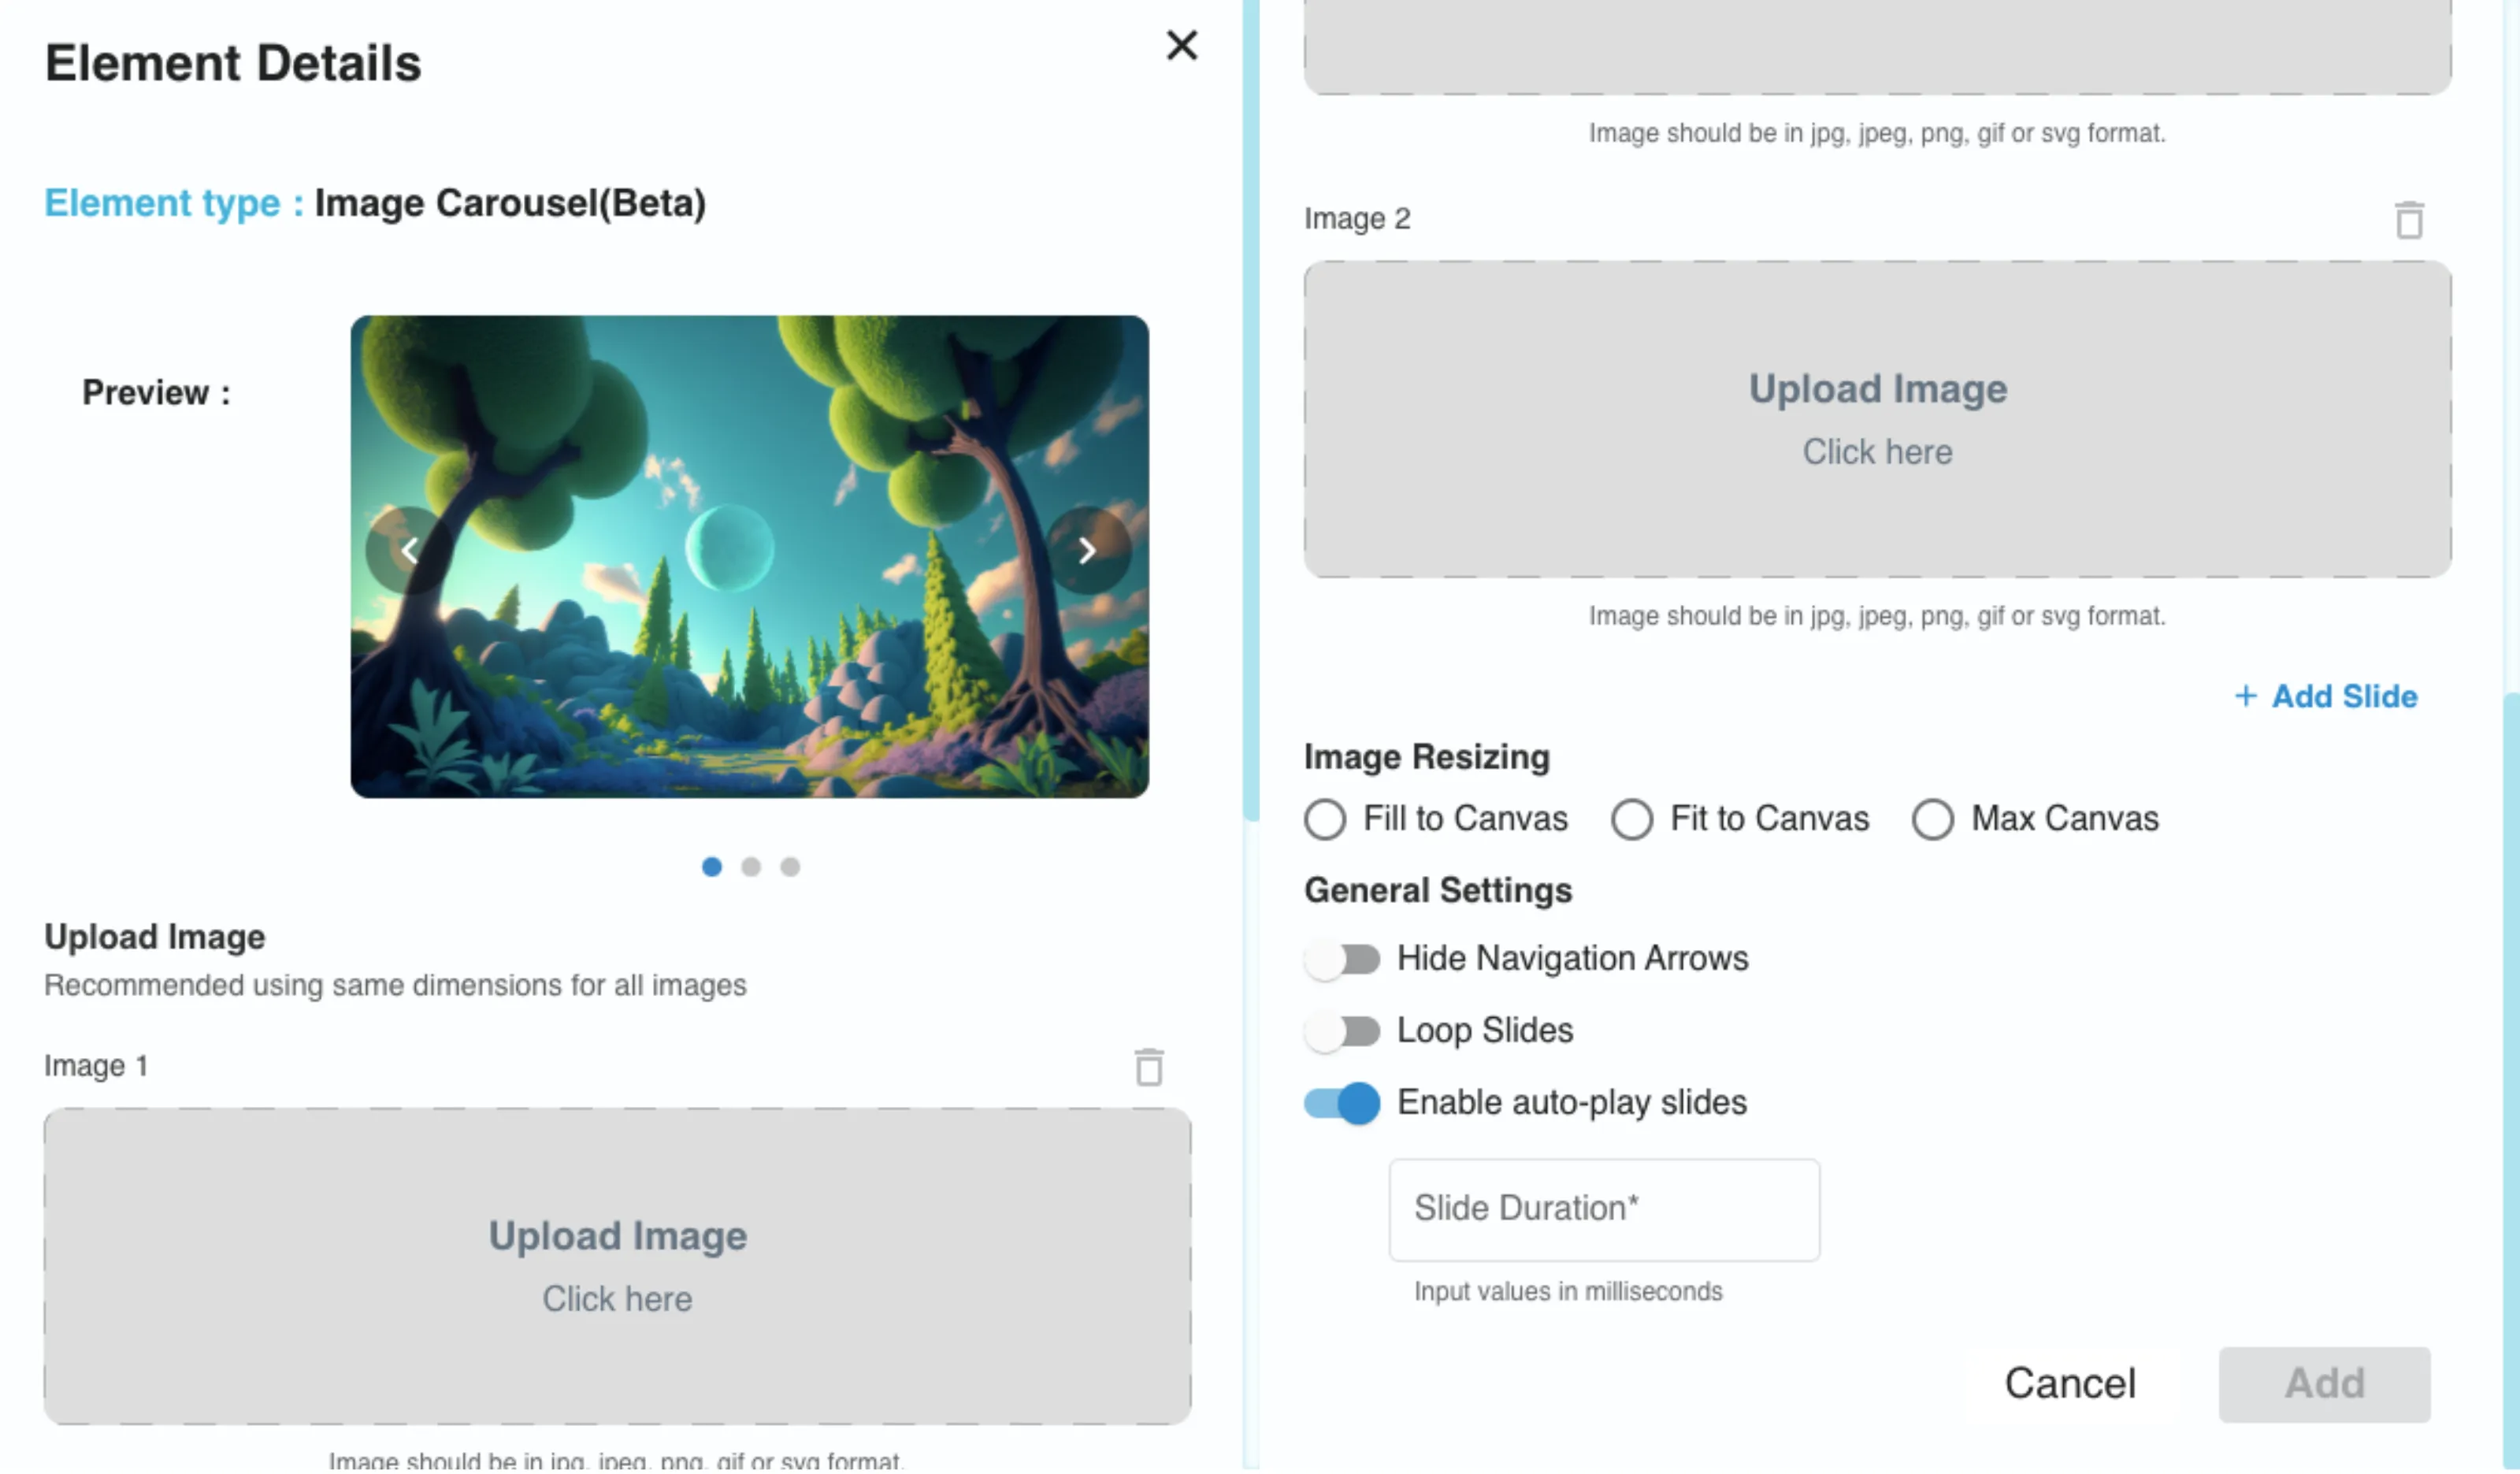The height and width of the screenshot is (1474, 2520).
Task: Close the Element Details dialog
Action: [x=1182, y=45]
